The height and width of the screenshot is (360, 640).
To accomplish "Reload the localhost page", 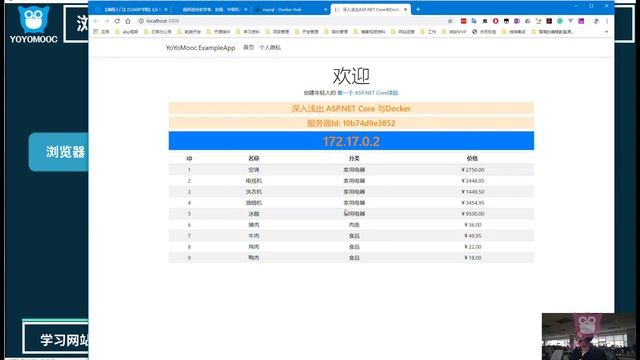I will coord(117,21).
